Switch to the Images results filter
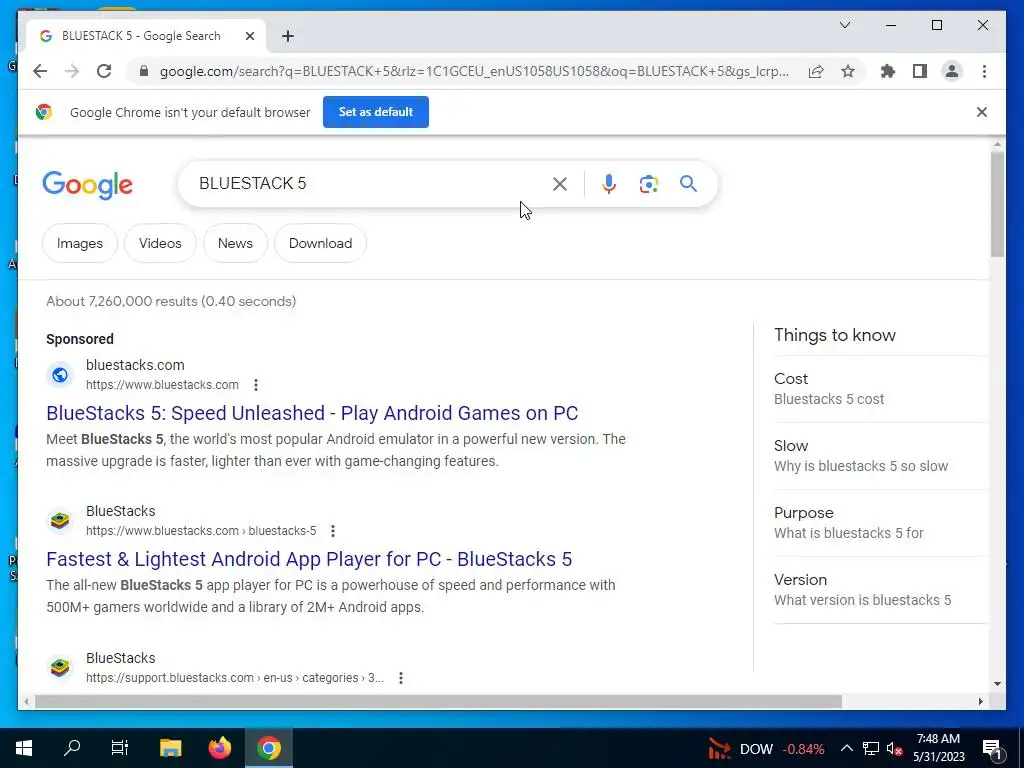This screenshot has width=1024, height=768. [x=80, y=243]
